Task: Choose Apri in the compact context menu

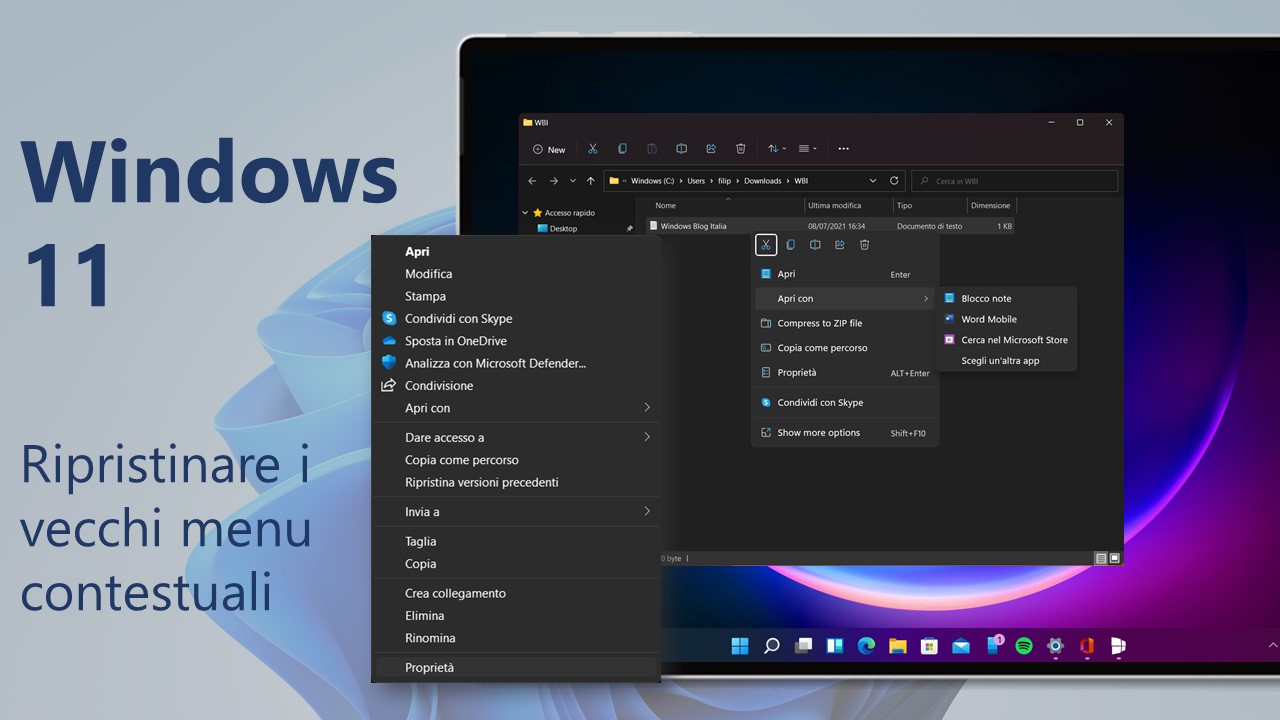Action: click(x=845, y=274)
